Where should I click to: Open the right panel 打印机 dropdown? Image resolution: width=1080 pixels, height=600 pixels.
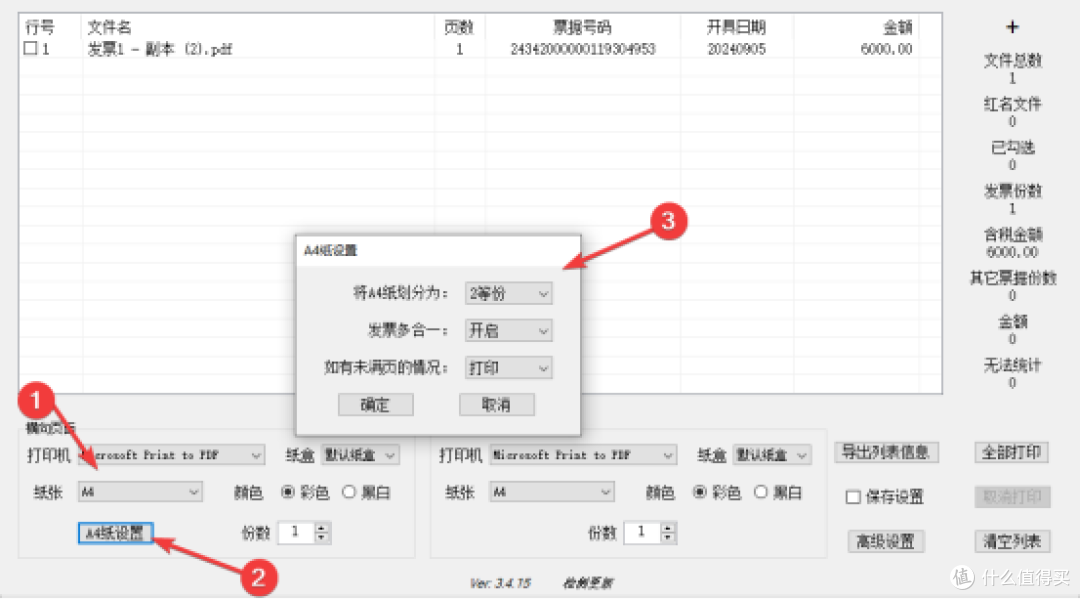click(583, 455)
